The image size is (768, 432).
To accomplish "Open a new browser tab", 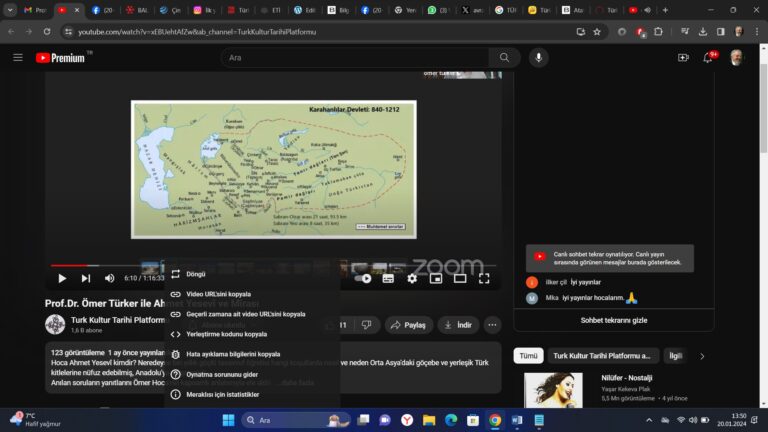I will pos(665,10).
